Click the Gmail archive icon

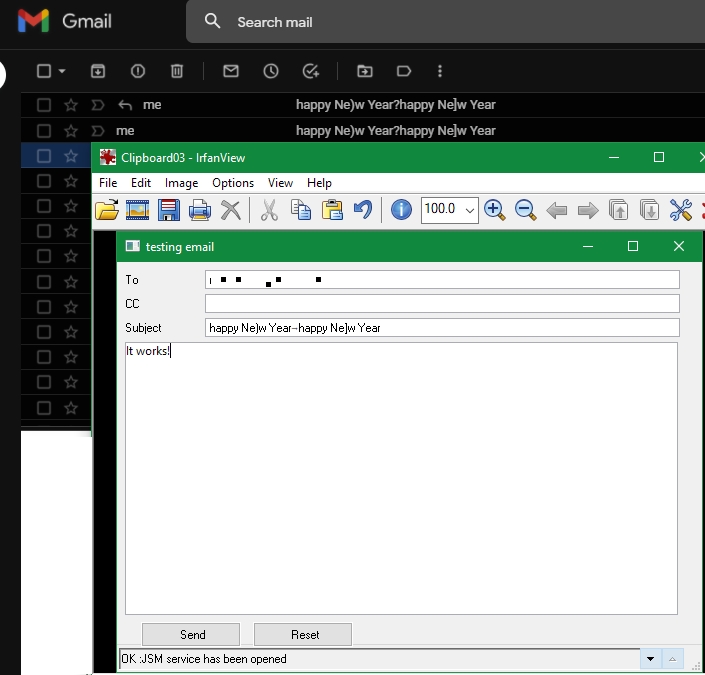point(98,71)
